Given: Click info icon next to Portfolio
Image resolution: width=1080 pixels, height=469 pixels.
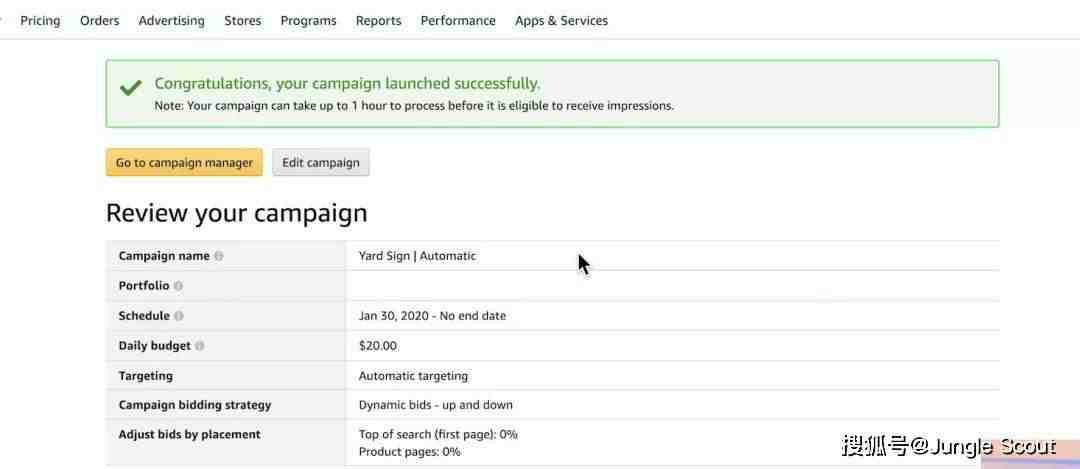Looking at the screenshot, I should (178, 286).
